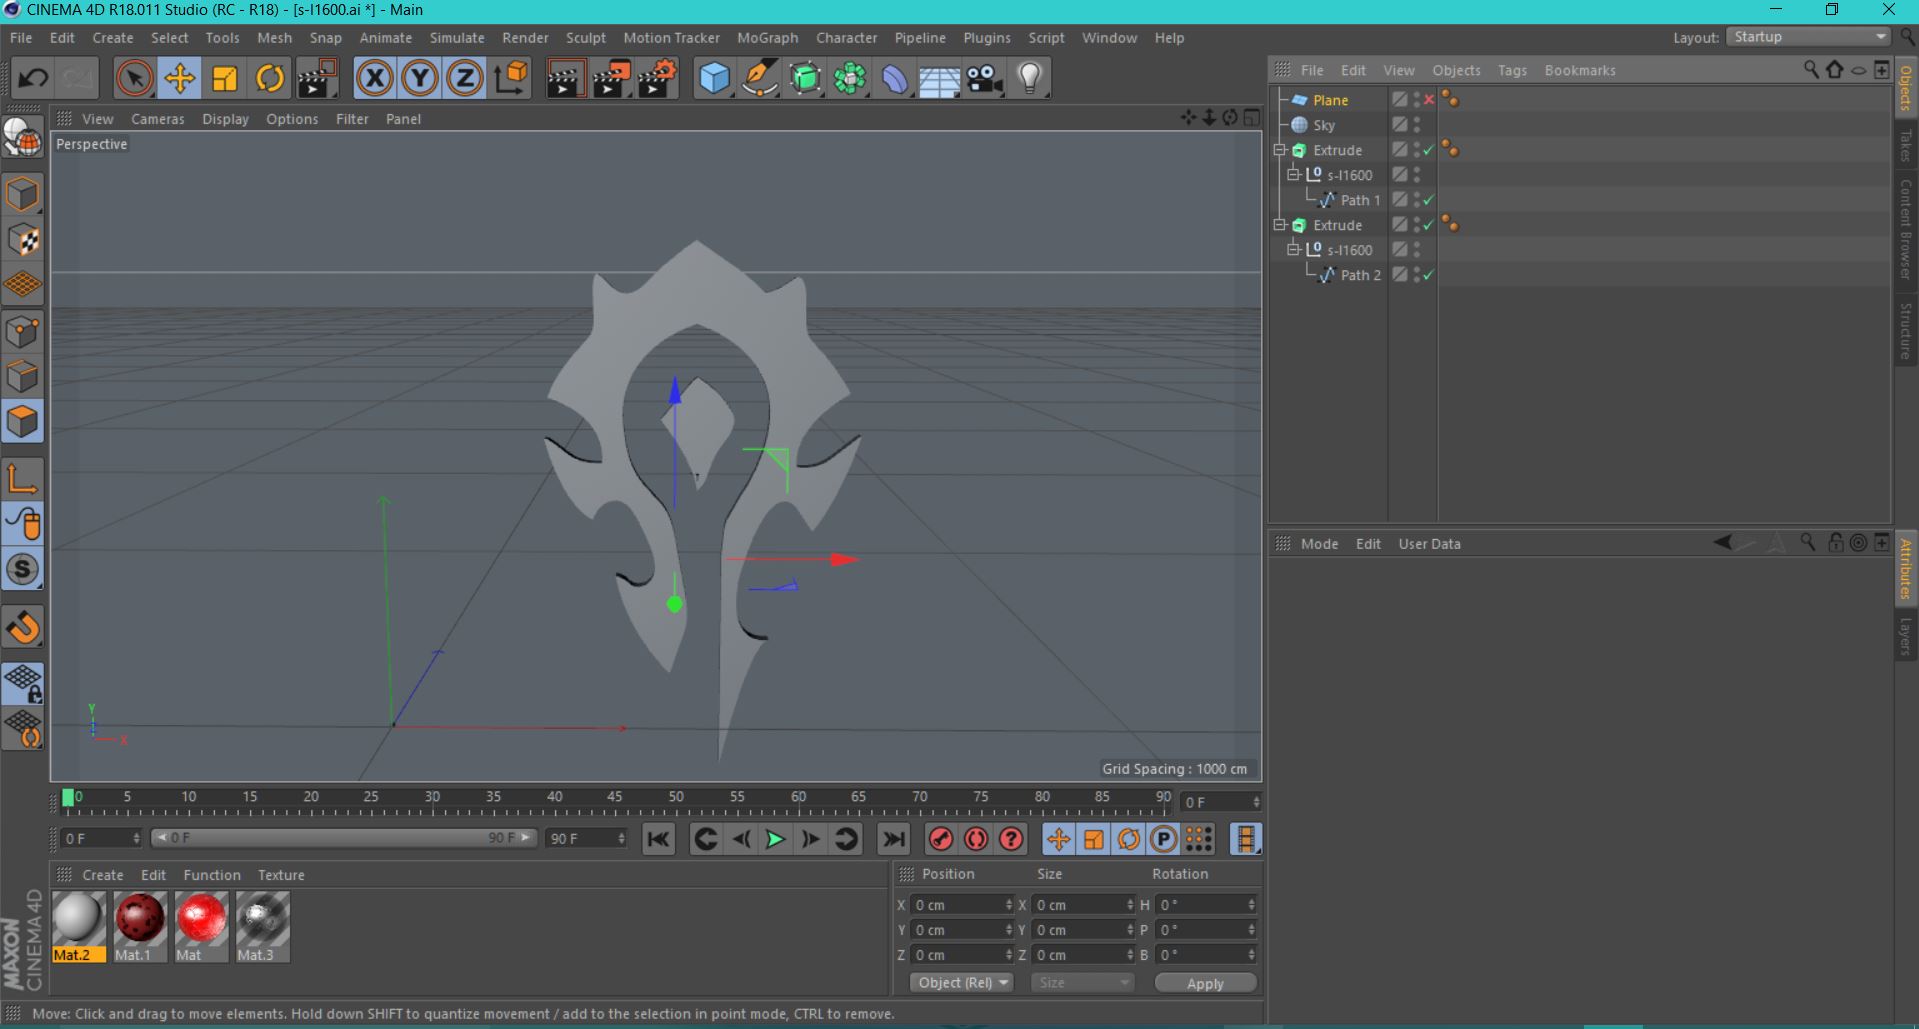Viewport: 1919px width, 1029px height.
Task: Open Object (Rel) coordinate dropdown
Action: click(x=961, y=983)
